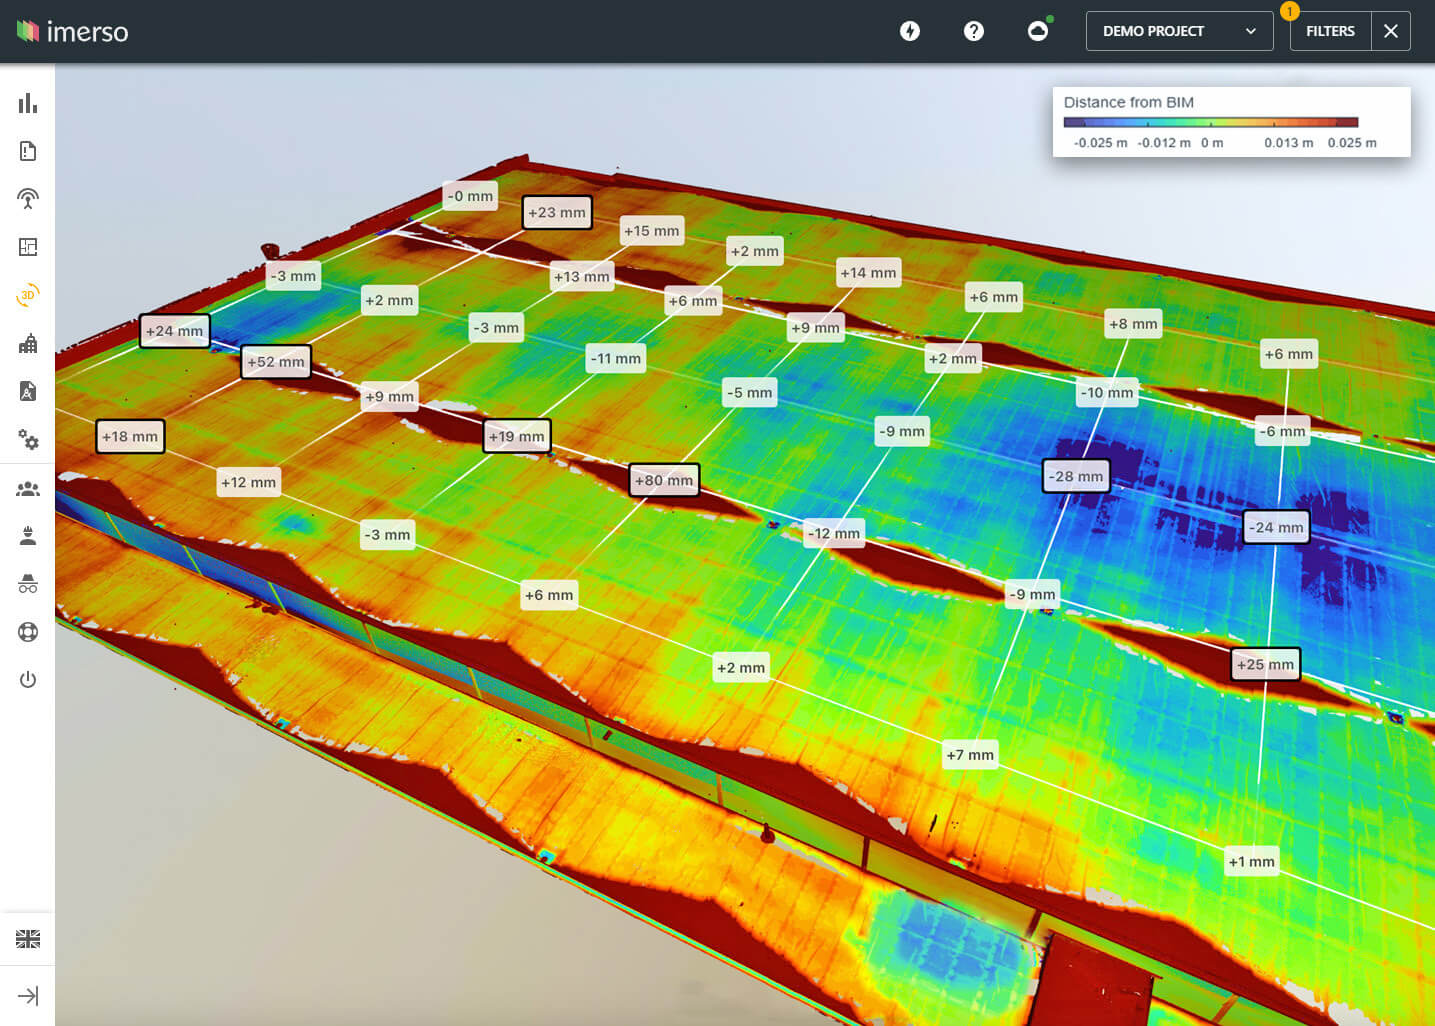The height and width of the screenshot is (1026, 1435).
Task: Activate the 3D view mode
Action: coord(27,295)
